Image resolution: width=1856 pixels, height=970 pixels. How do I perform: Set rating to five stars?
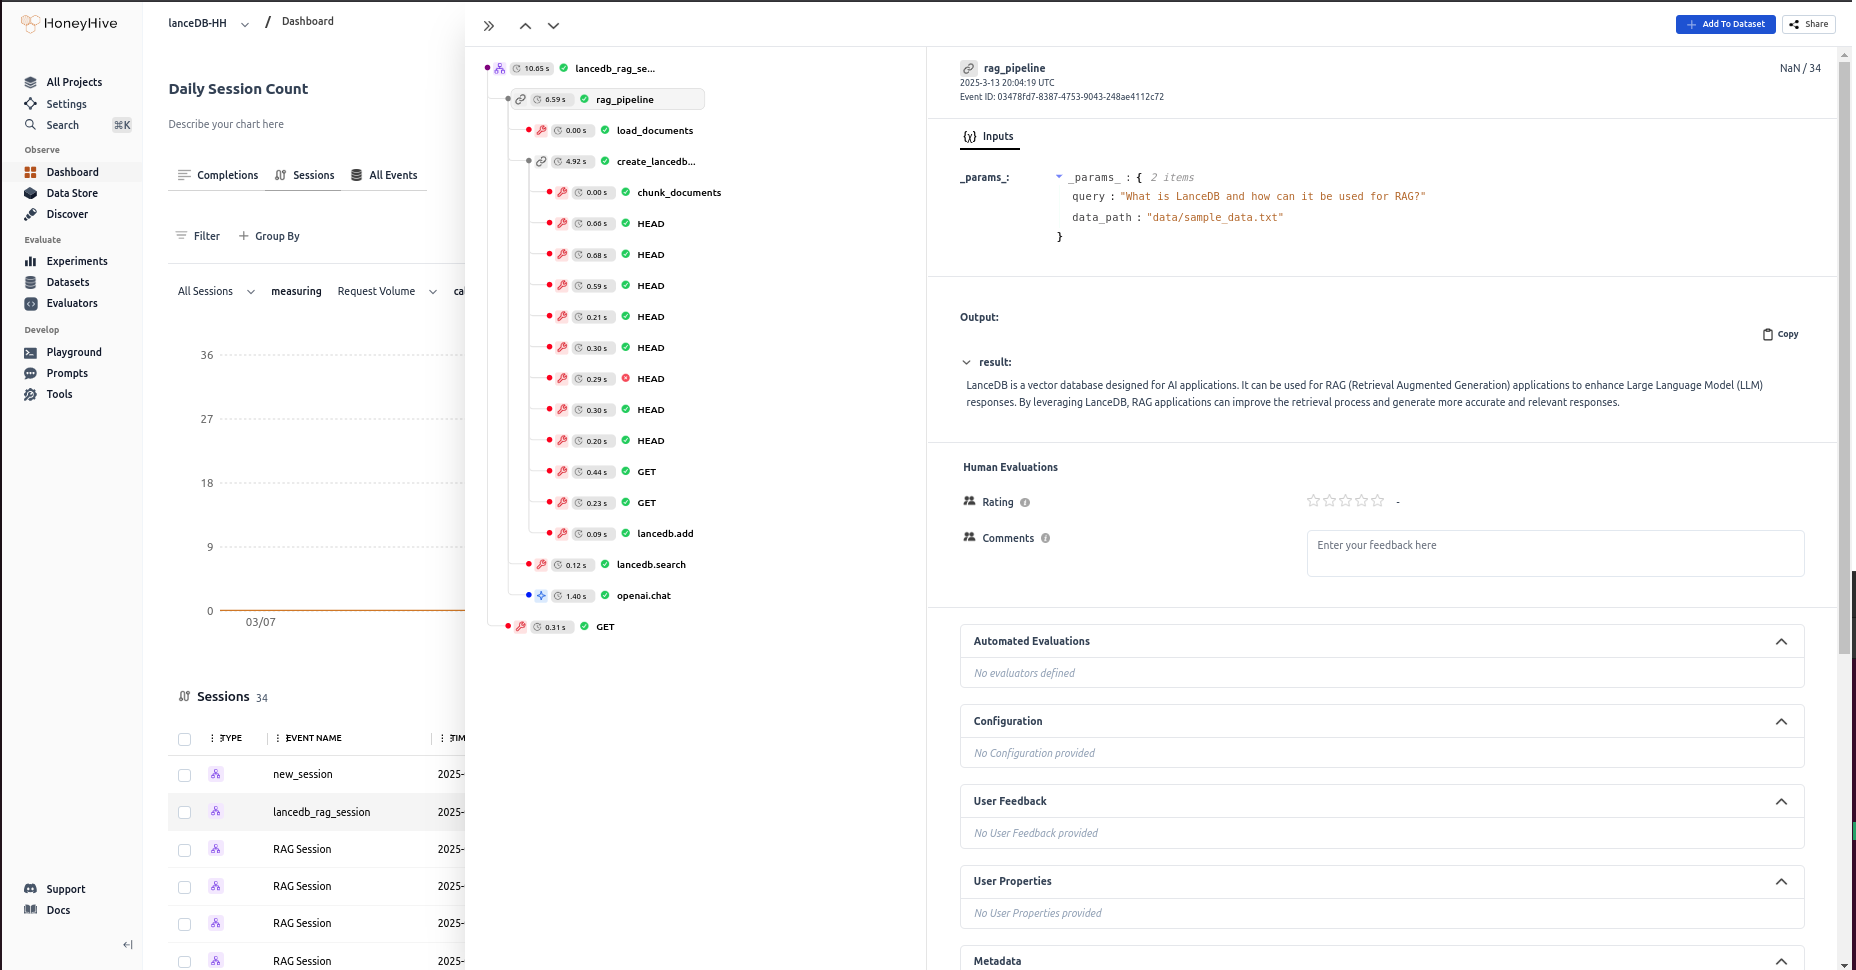1378,501
